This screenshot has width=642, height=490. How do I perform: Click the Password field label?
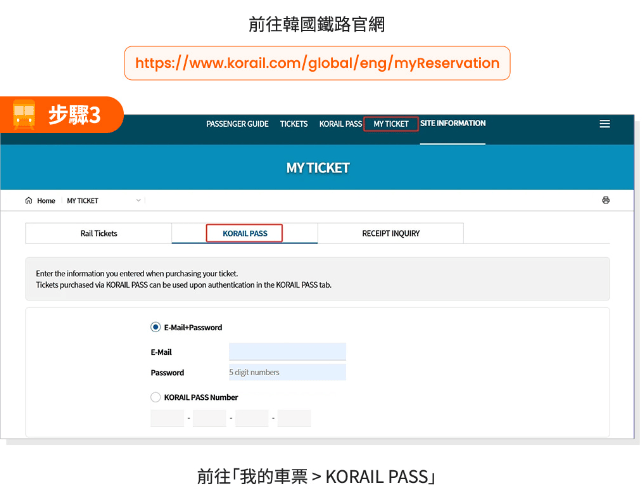[167, 373]
